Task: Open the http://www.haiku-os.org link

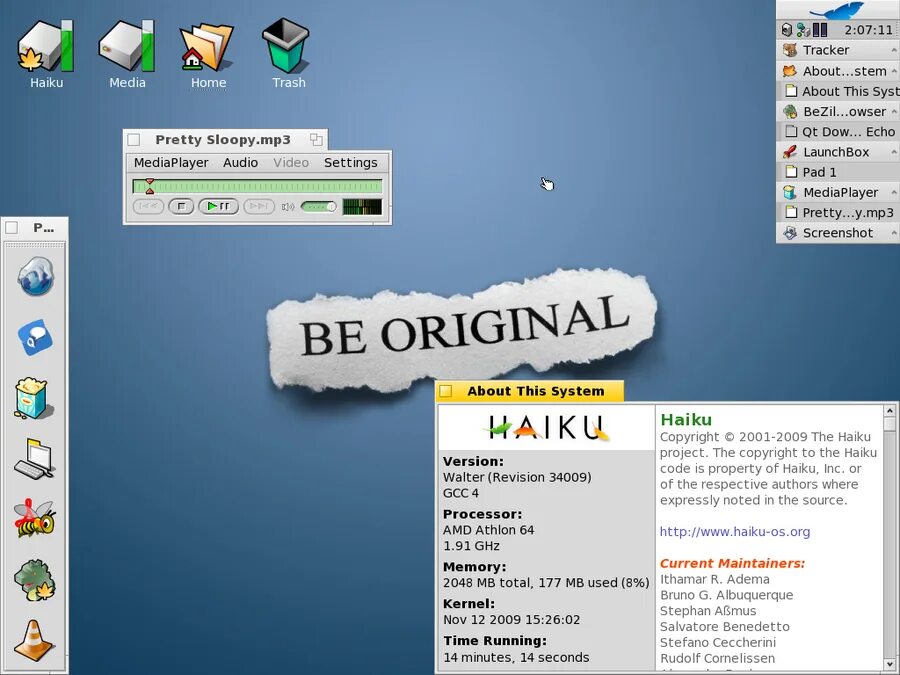Action: click(735, 532)
